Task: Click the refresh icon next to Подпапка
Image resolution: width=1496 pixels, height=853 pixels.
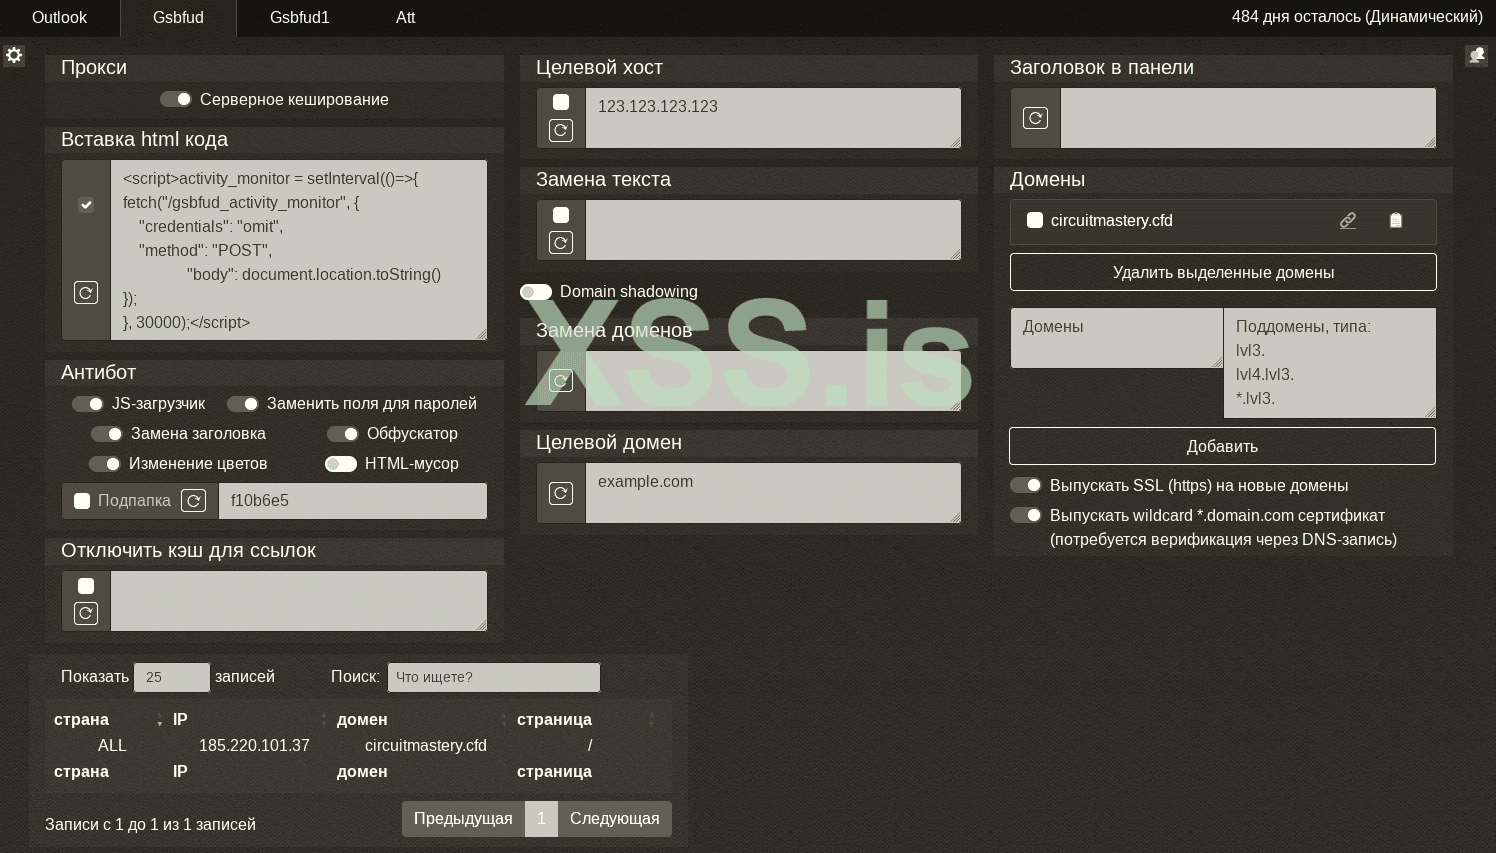Action: [x=194, y=501]
